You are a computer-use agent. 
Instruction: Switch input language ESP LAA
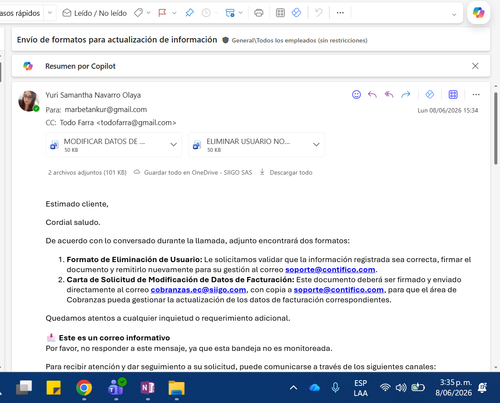click(x=361, y=388)
